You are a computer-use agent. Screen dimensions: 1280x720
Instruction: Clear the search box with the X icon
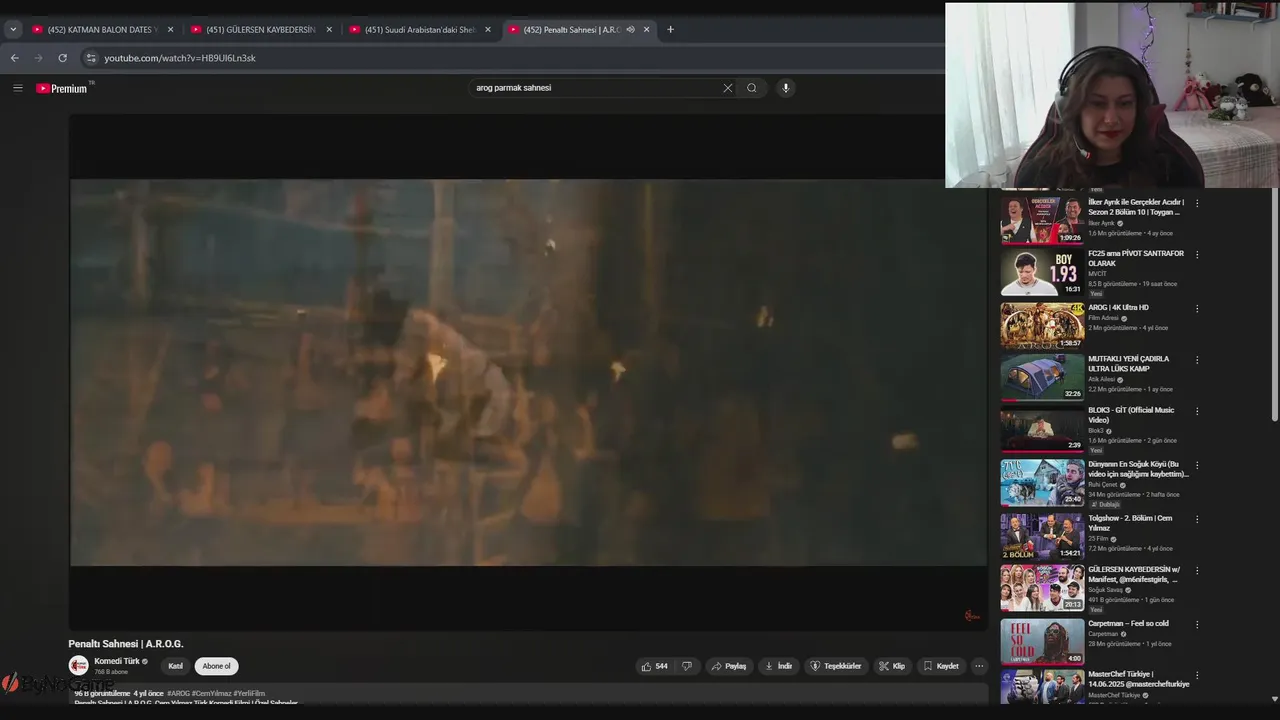click(728, 88)
